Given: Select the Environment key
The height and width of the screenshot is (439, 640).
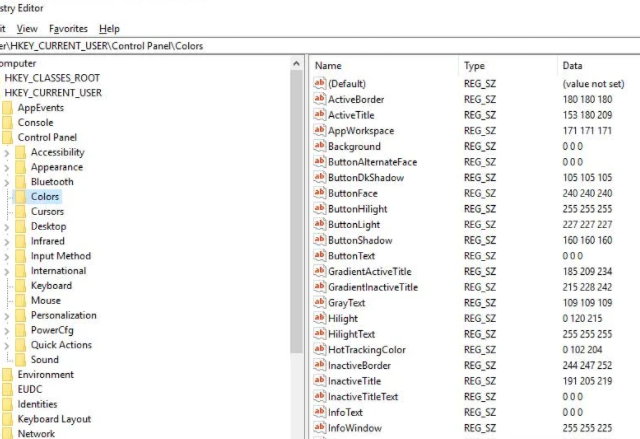Looking at the screenshot, I should click(x=46, y=374).
